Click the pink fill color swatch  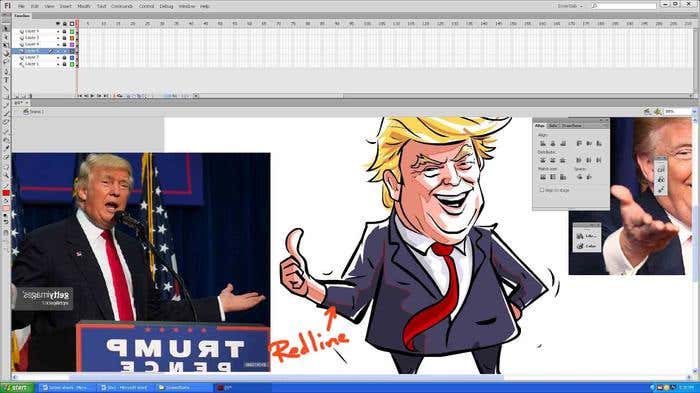pyautogui.click(x=6, y=209)
